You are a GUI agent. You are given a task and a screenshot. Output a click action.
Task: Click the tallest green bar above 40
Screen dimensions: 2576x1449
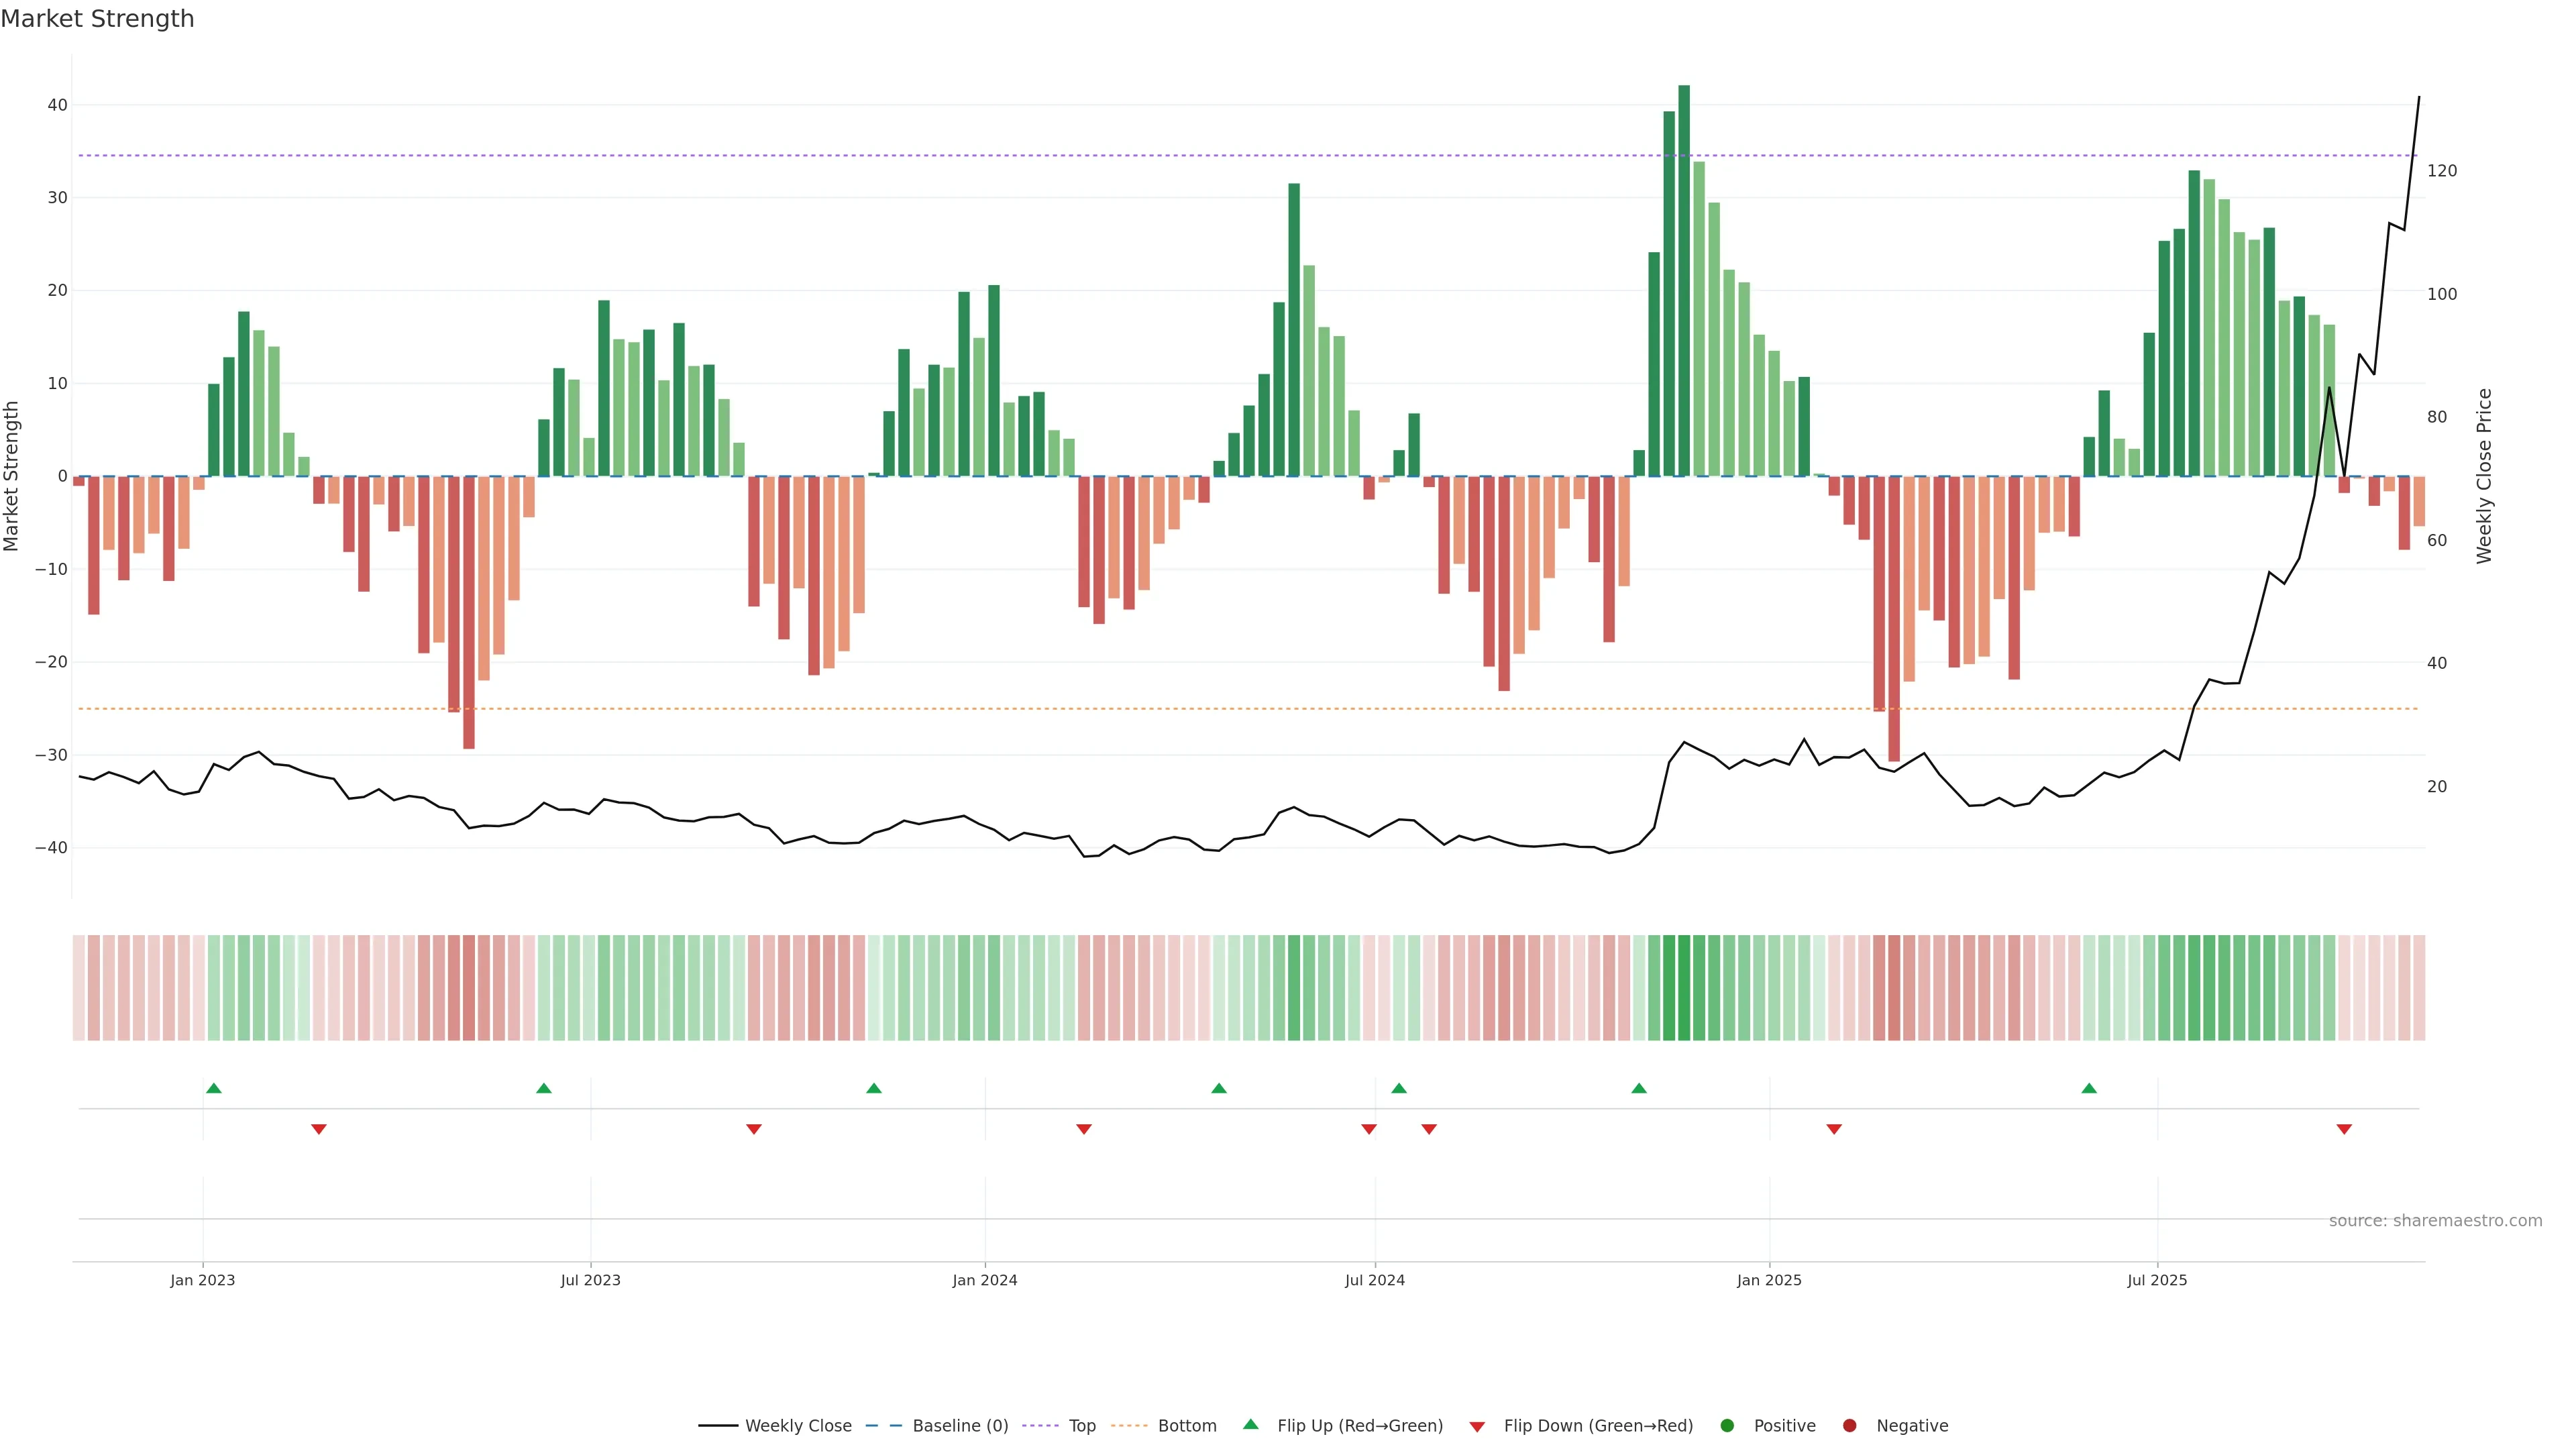point(1684,280)
